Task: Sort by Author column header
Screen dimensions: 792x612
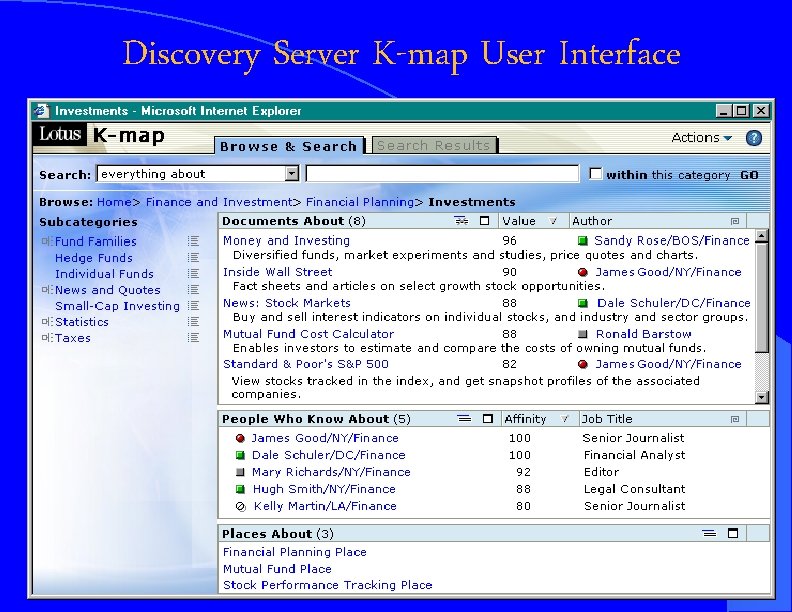Action: click(592, 221)
